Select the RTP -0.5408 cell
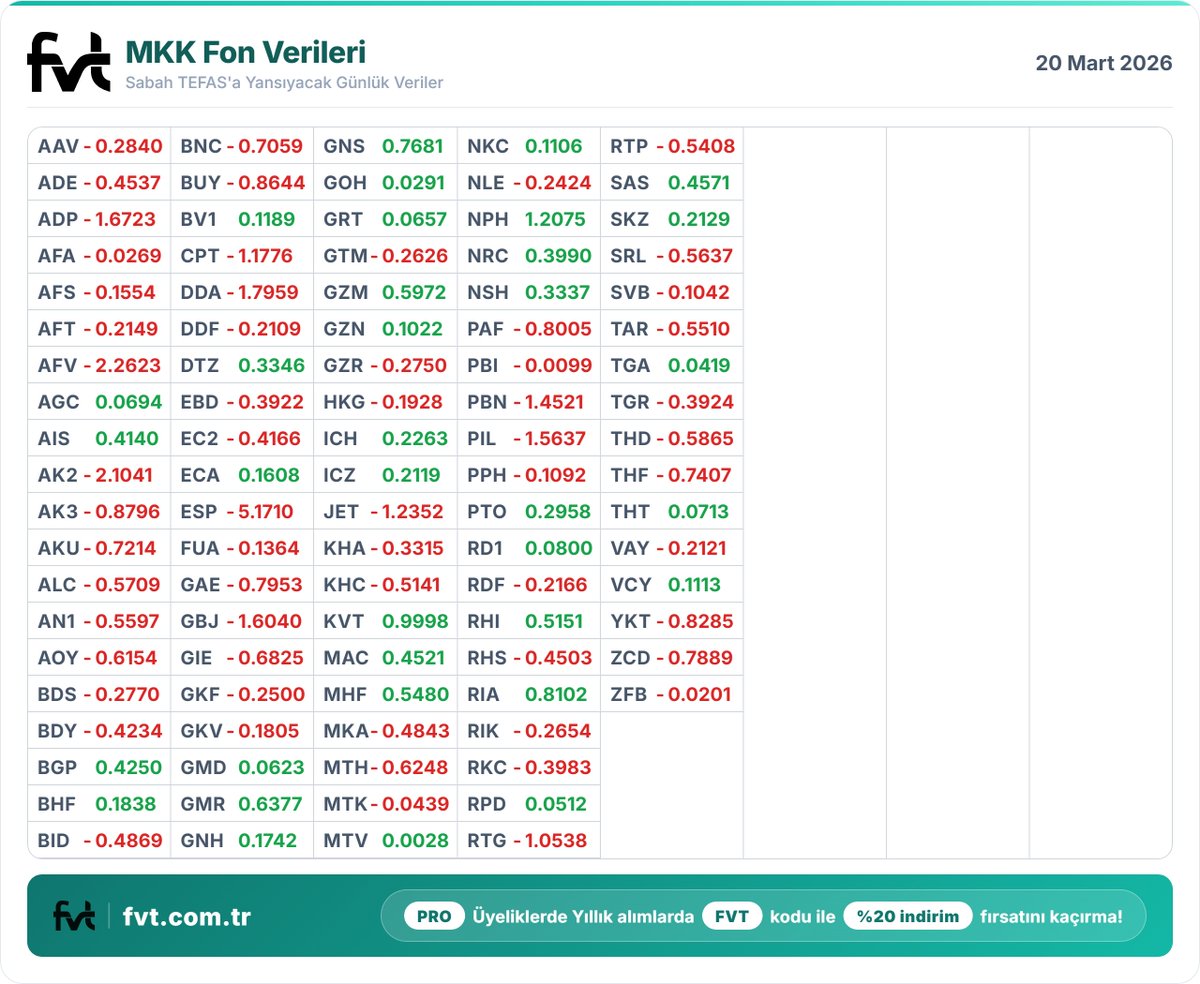1200x984 pixels. tap(672, 146)
